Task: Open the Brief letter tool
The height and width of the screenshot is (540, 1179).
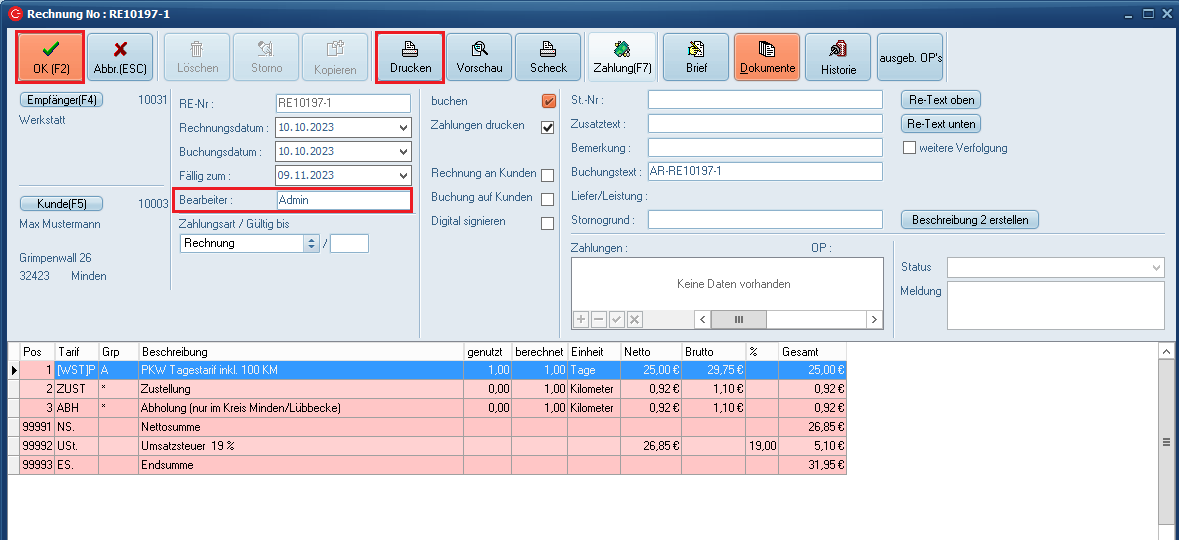Action: 696,57
